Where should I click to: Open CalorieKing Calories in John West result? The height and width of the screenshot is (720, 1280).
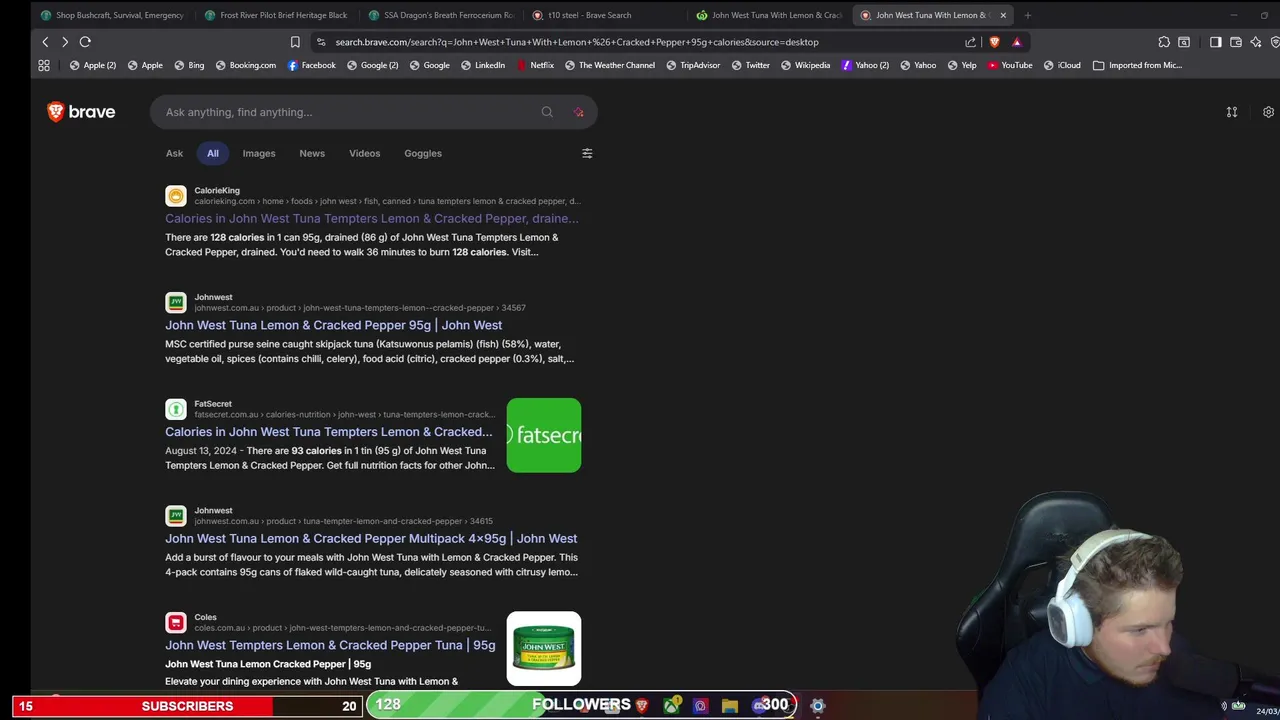[372, 218]
